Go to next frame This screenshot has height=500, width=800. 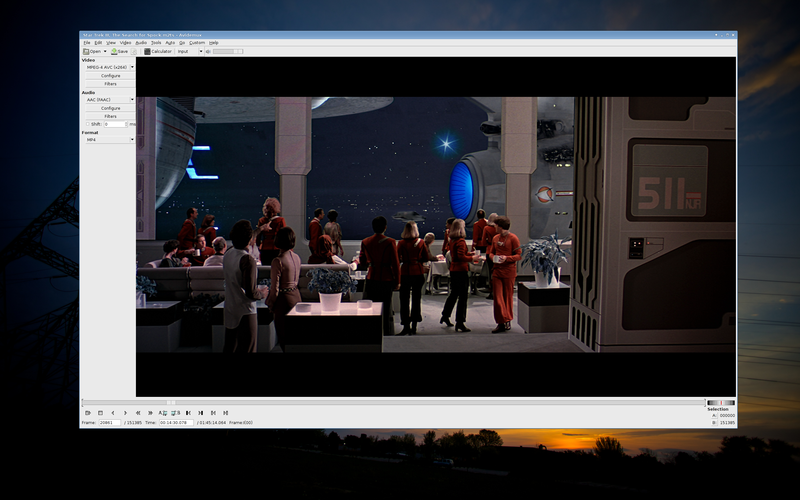[x=125, y=413]
